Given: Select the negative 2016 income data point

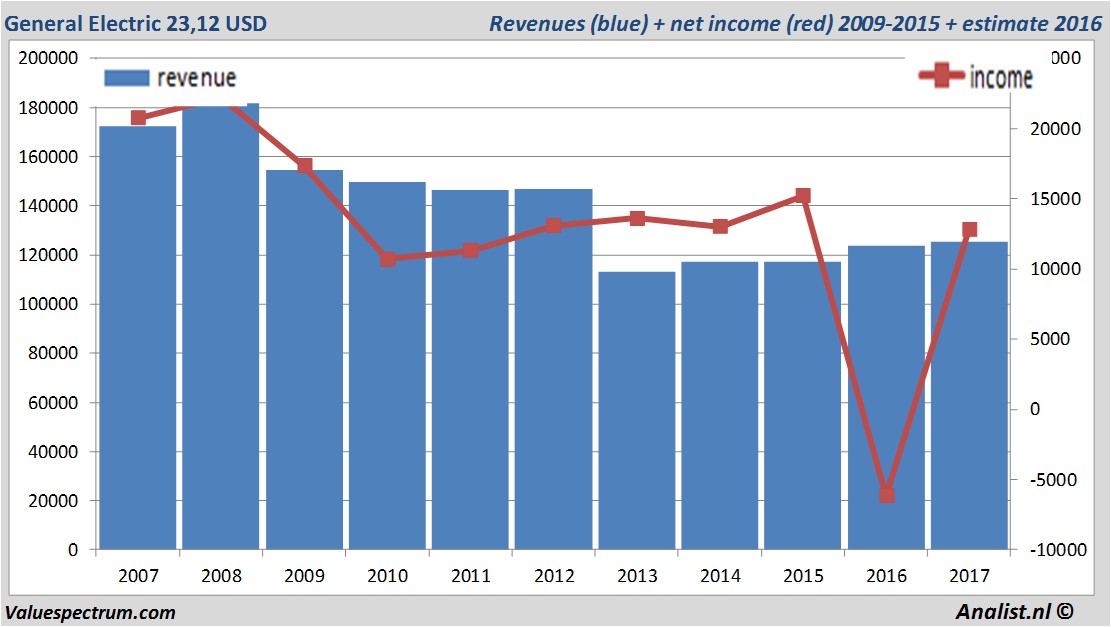Looking at the screenshot, I should tap(886, 495).
